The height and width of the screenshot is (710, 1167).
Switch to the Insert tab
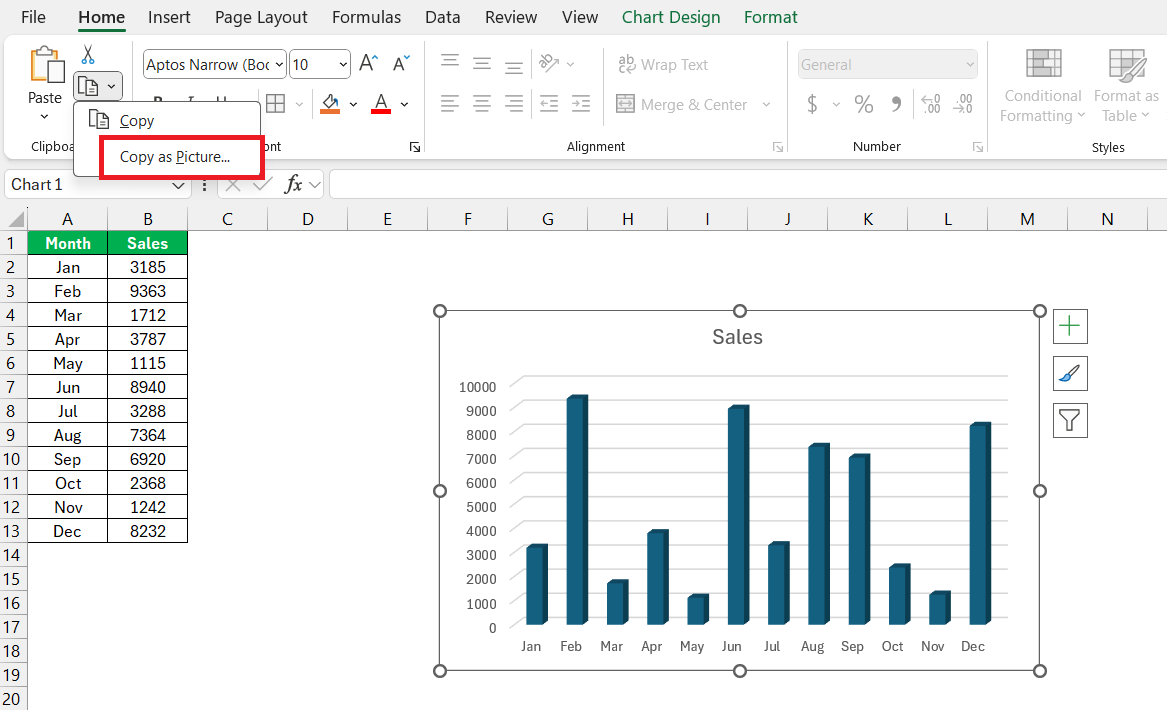click(169, 17)
